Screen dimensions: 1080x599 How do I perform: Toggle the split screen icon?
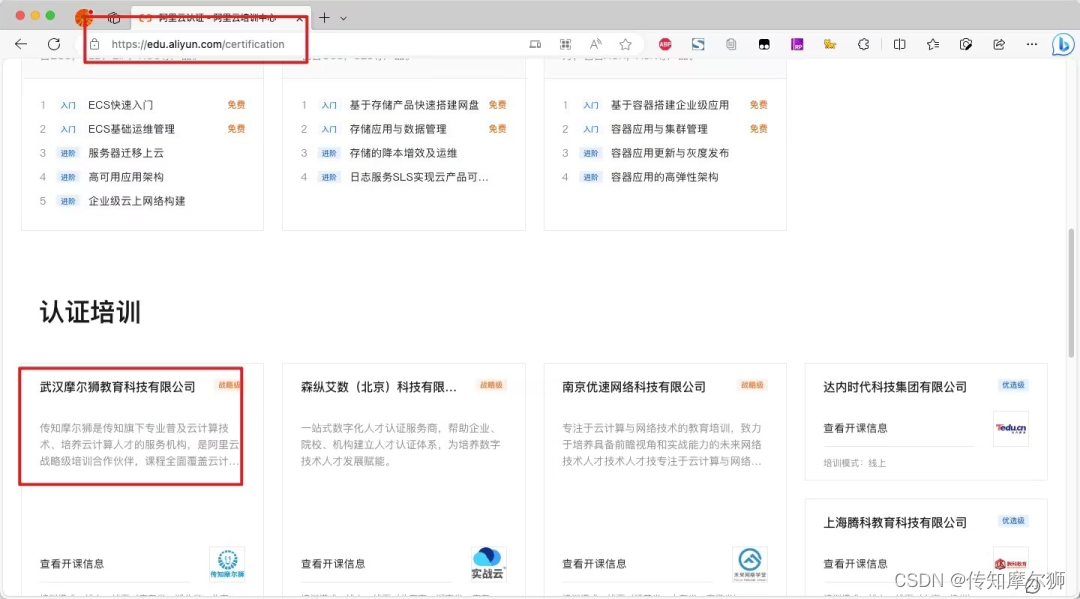(900, 44)
